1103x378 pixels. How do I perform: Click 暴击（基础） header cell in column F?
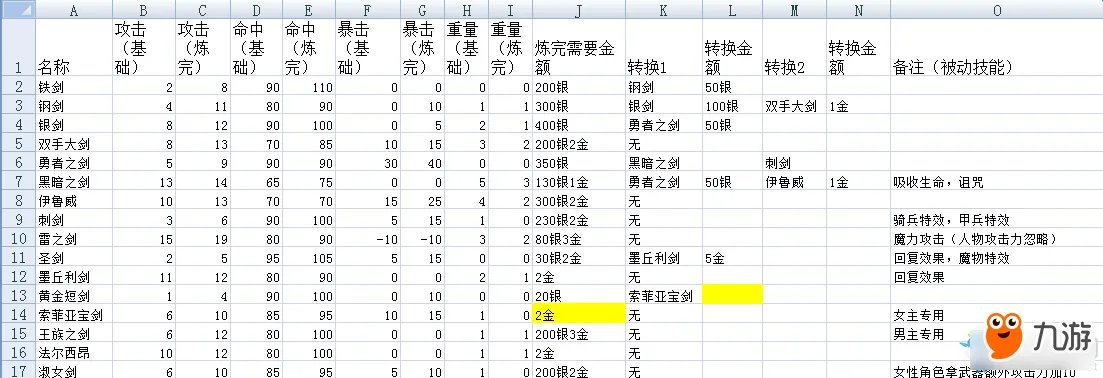(368, 47)
